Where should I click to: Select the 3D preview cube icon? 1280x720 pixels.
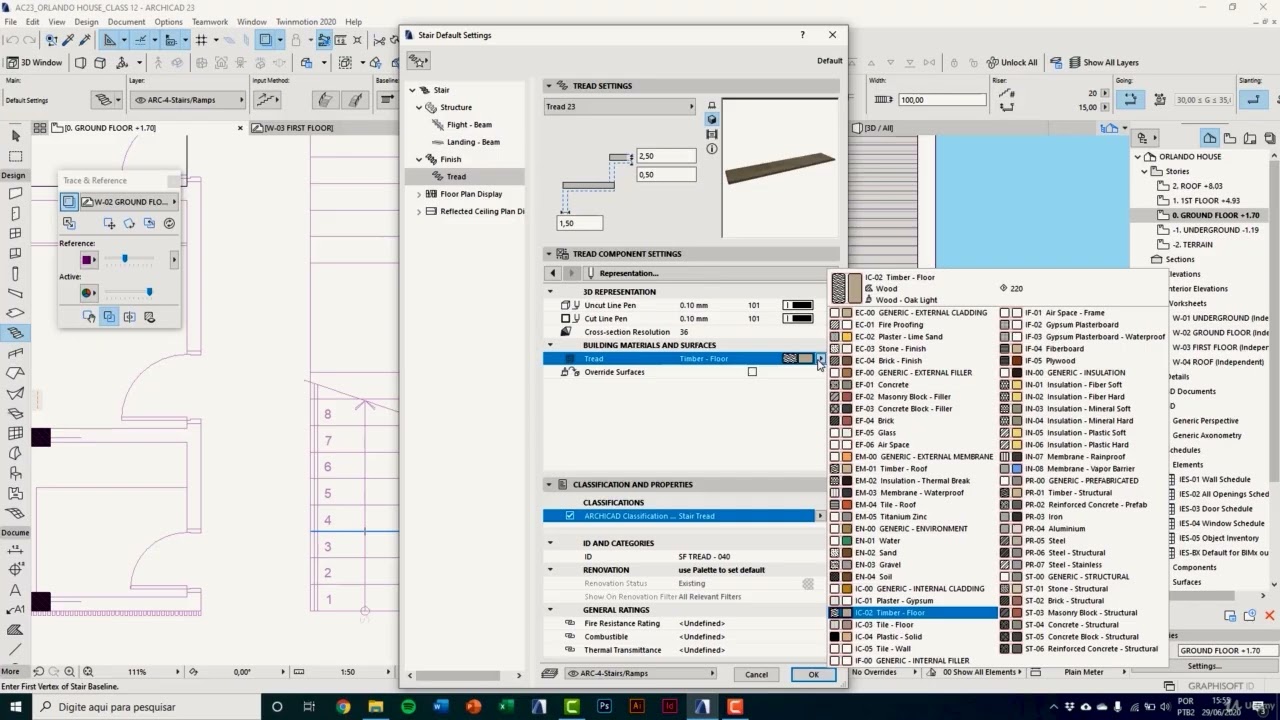711,119
